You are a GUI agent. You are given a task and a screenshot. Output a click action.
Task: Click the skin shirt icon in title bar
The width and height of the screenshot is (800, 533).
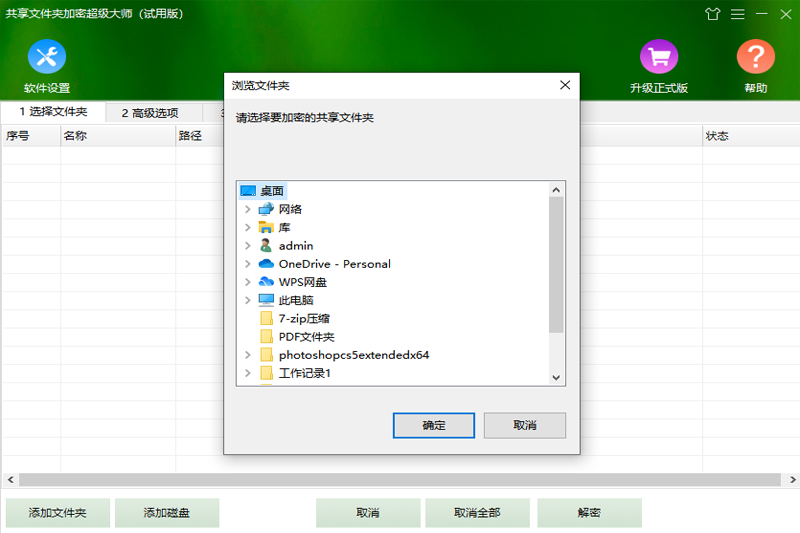pos(713,14)
